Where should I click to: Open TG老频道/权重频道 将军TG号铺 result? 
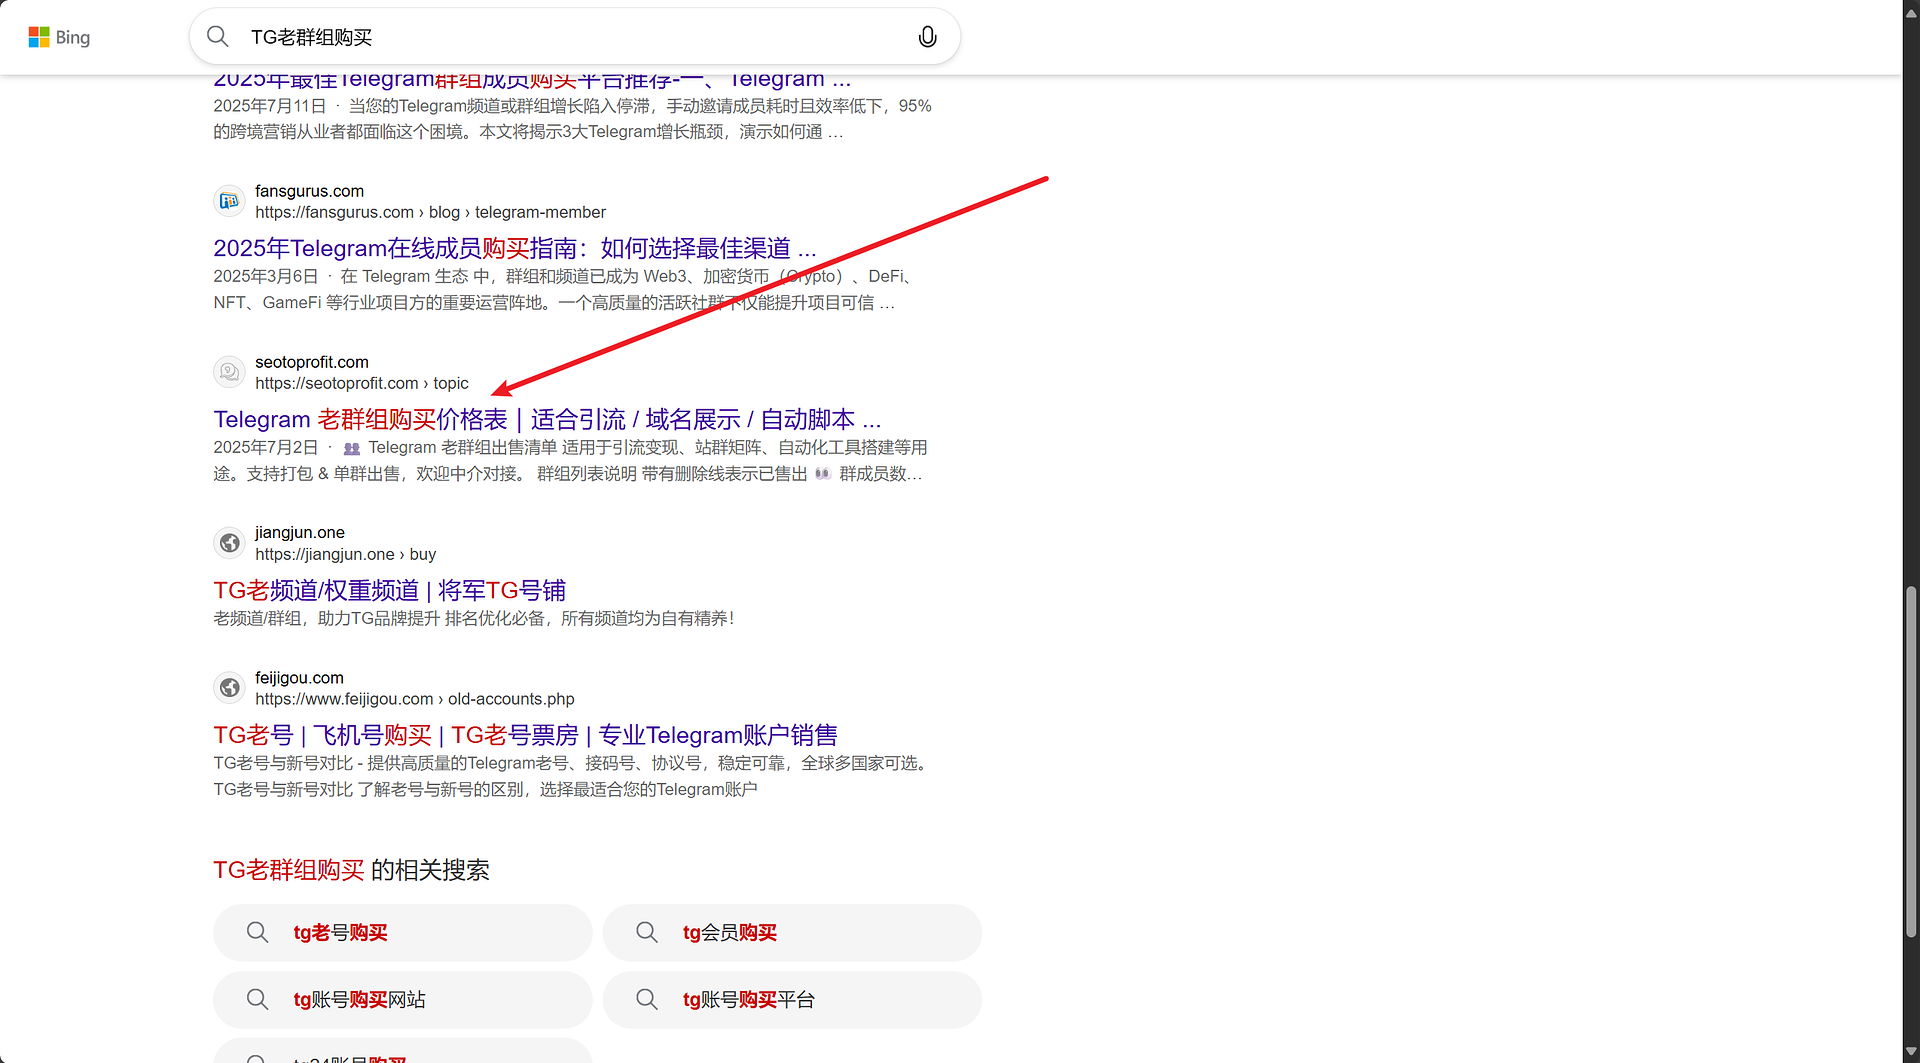389,590
